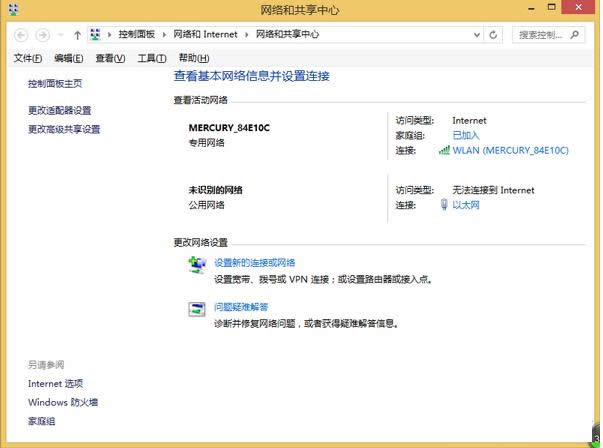This screenshot has height=448, width=603.
Task: Click 专用网络 network type text
Action: click(x=207, y=143)
